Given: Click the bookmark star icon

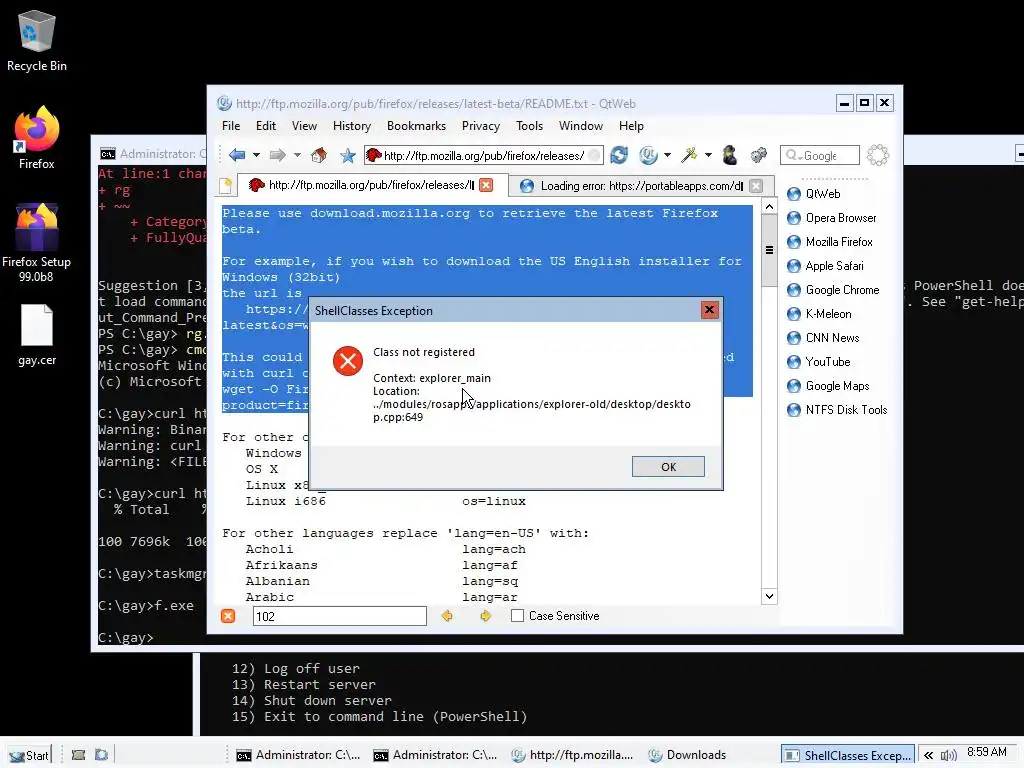Looking at the screenshot, I should pyautogui.click(x=347, y=155).
